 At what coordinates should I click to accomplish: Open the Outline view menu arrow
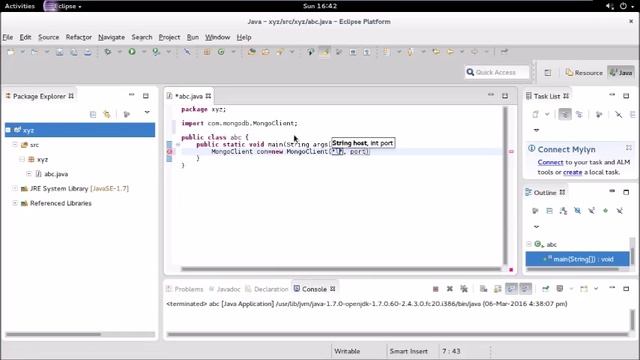(537, 227)
